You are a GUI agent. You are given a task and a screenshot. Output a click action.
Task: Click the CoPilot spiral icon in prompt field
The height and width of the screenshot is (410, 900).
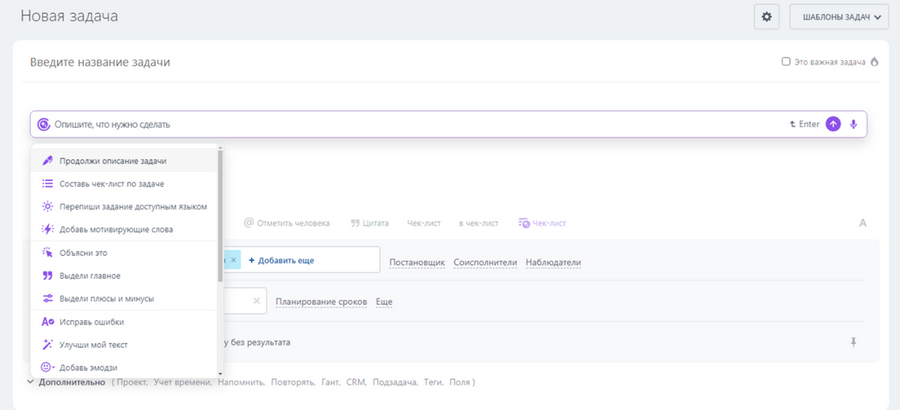44,124
